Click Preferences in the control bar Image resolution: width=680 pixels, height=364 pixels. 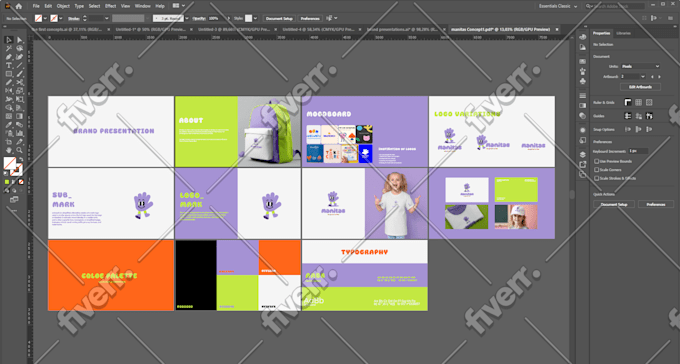click(310, 19)
